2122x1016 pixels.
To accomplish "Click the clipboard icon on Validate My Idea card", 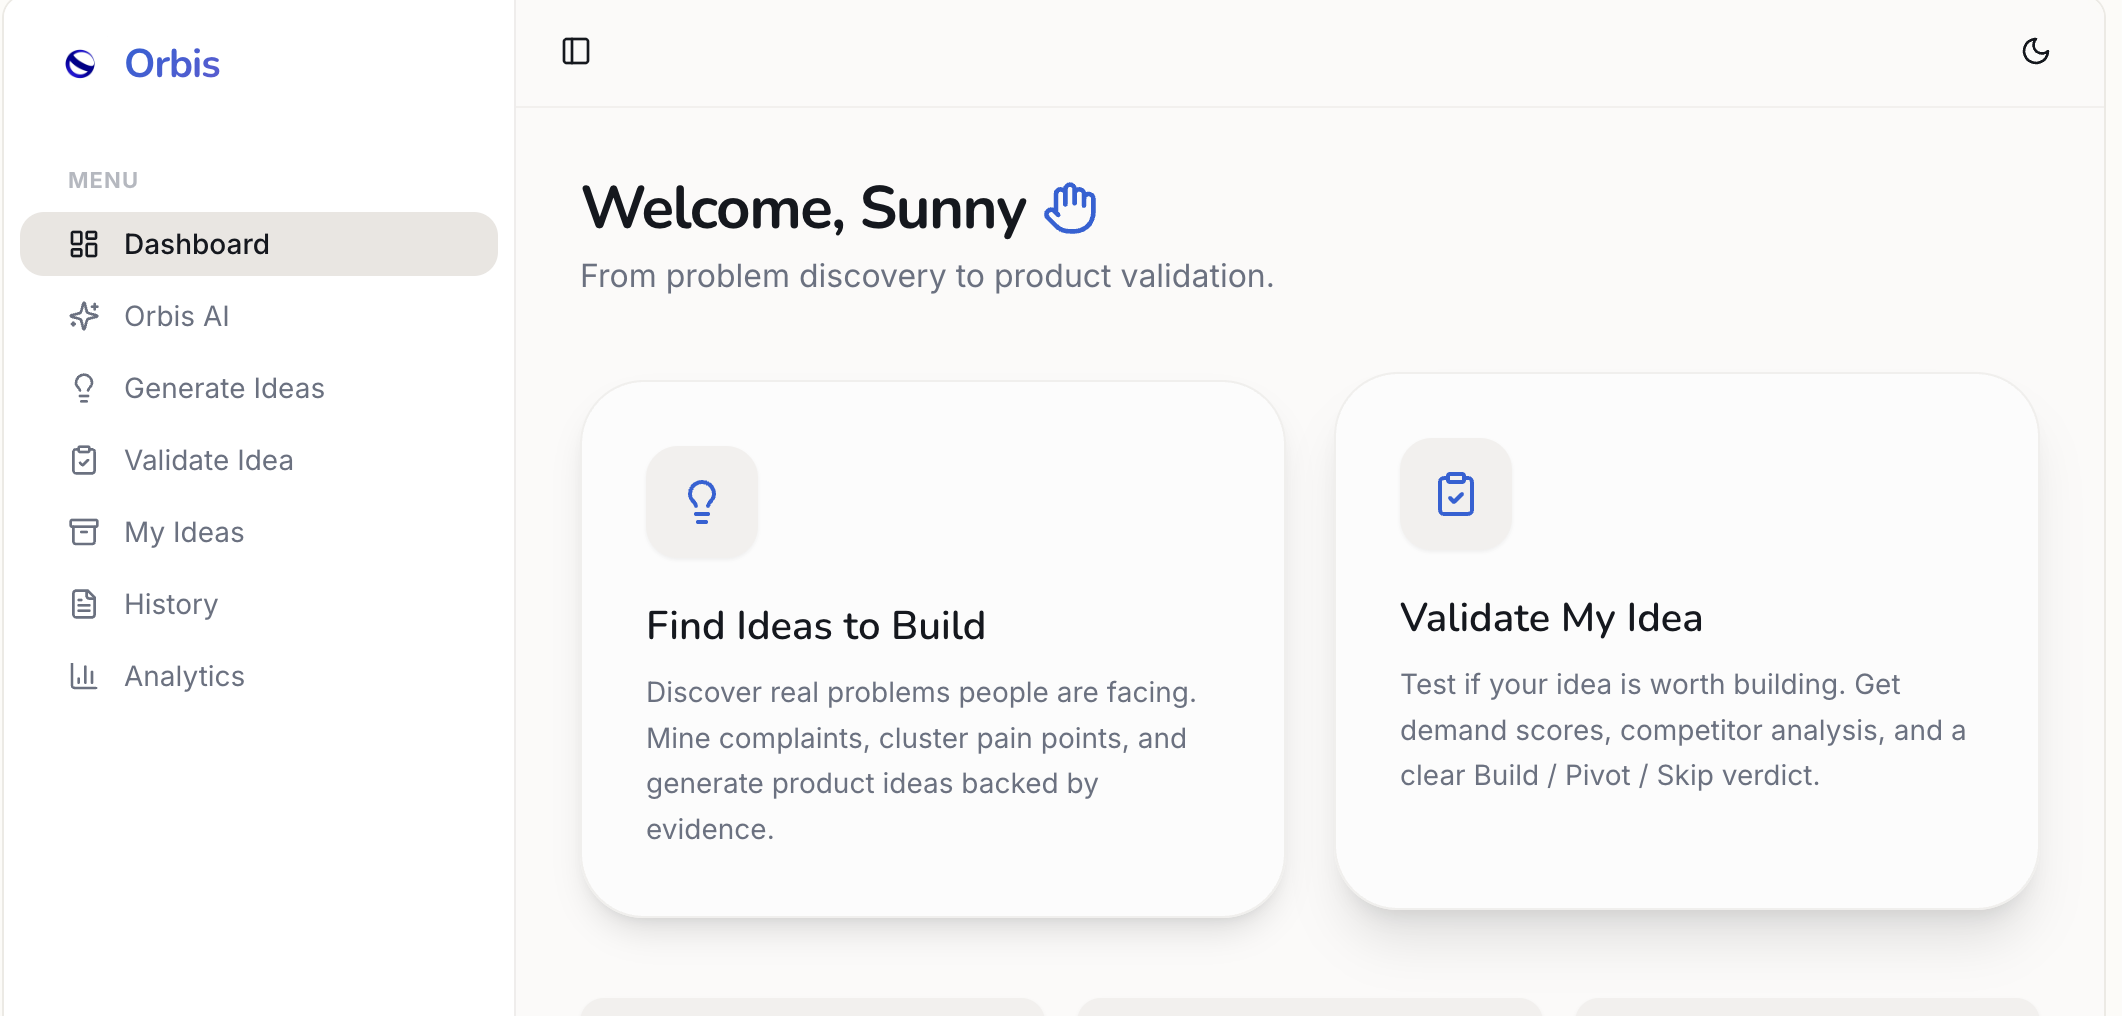I will point(1455,494).
